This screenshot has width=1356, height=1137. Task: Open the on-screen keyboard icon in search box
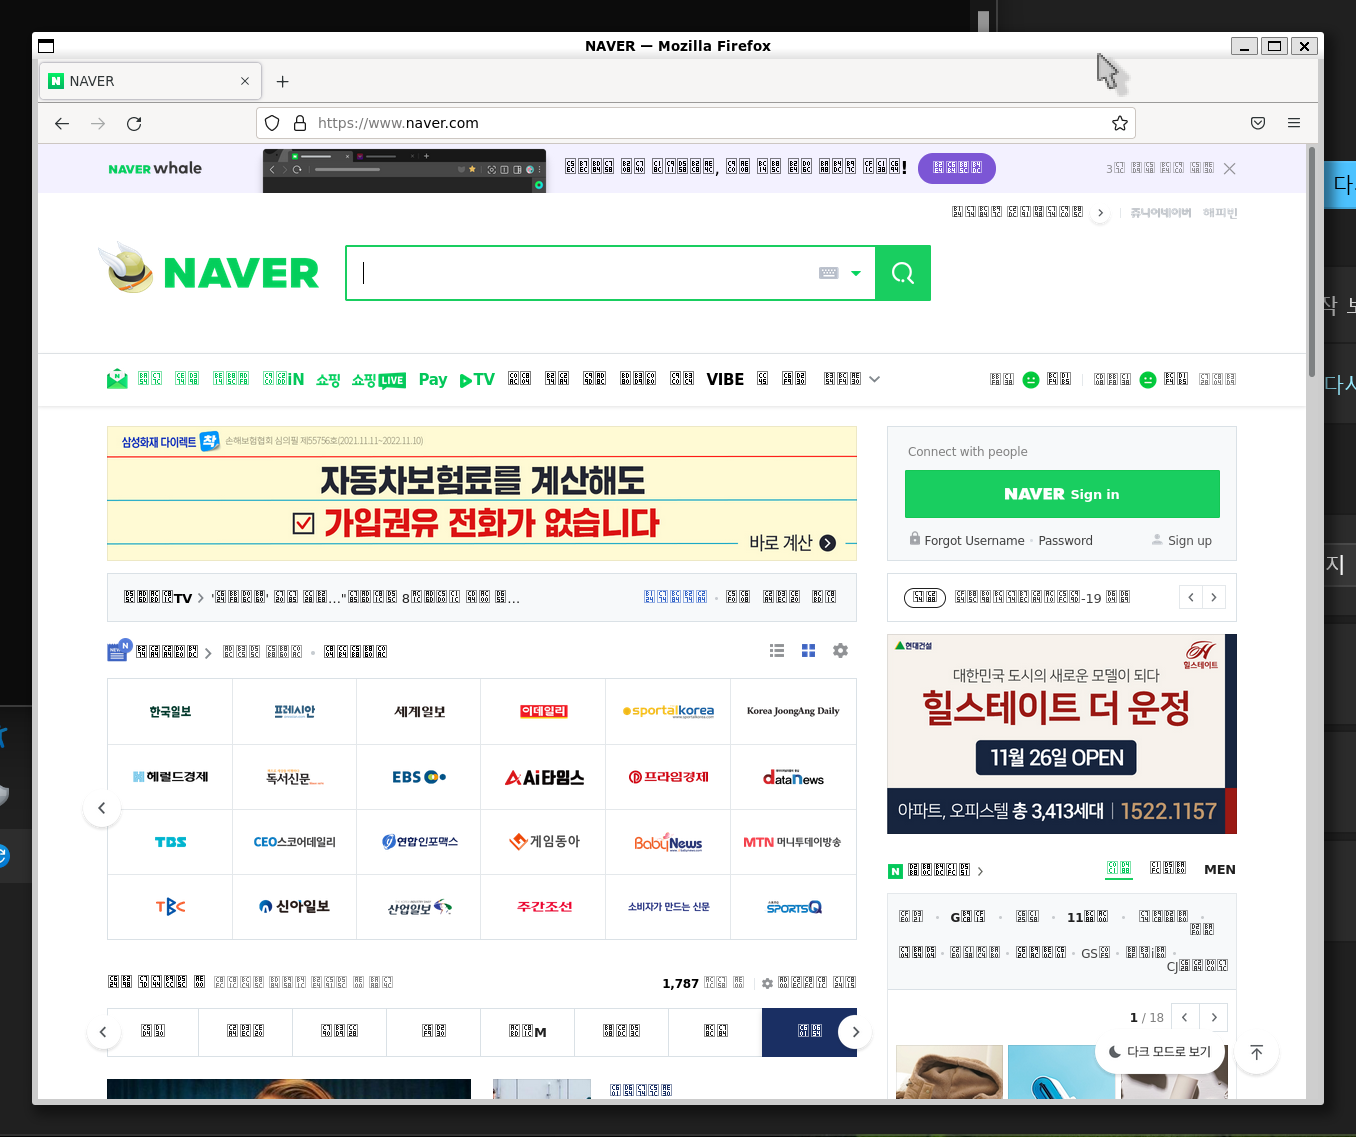(x=828, y=273)
